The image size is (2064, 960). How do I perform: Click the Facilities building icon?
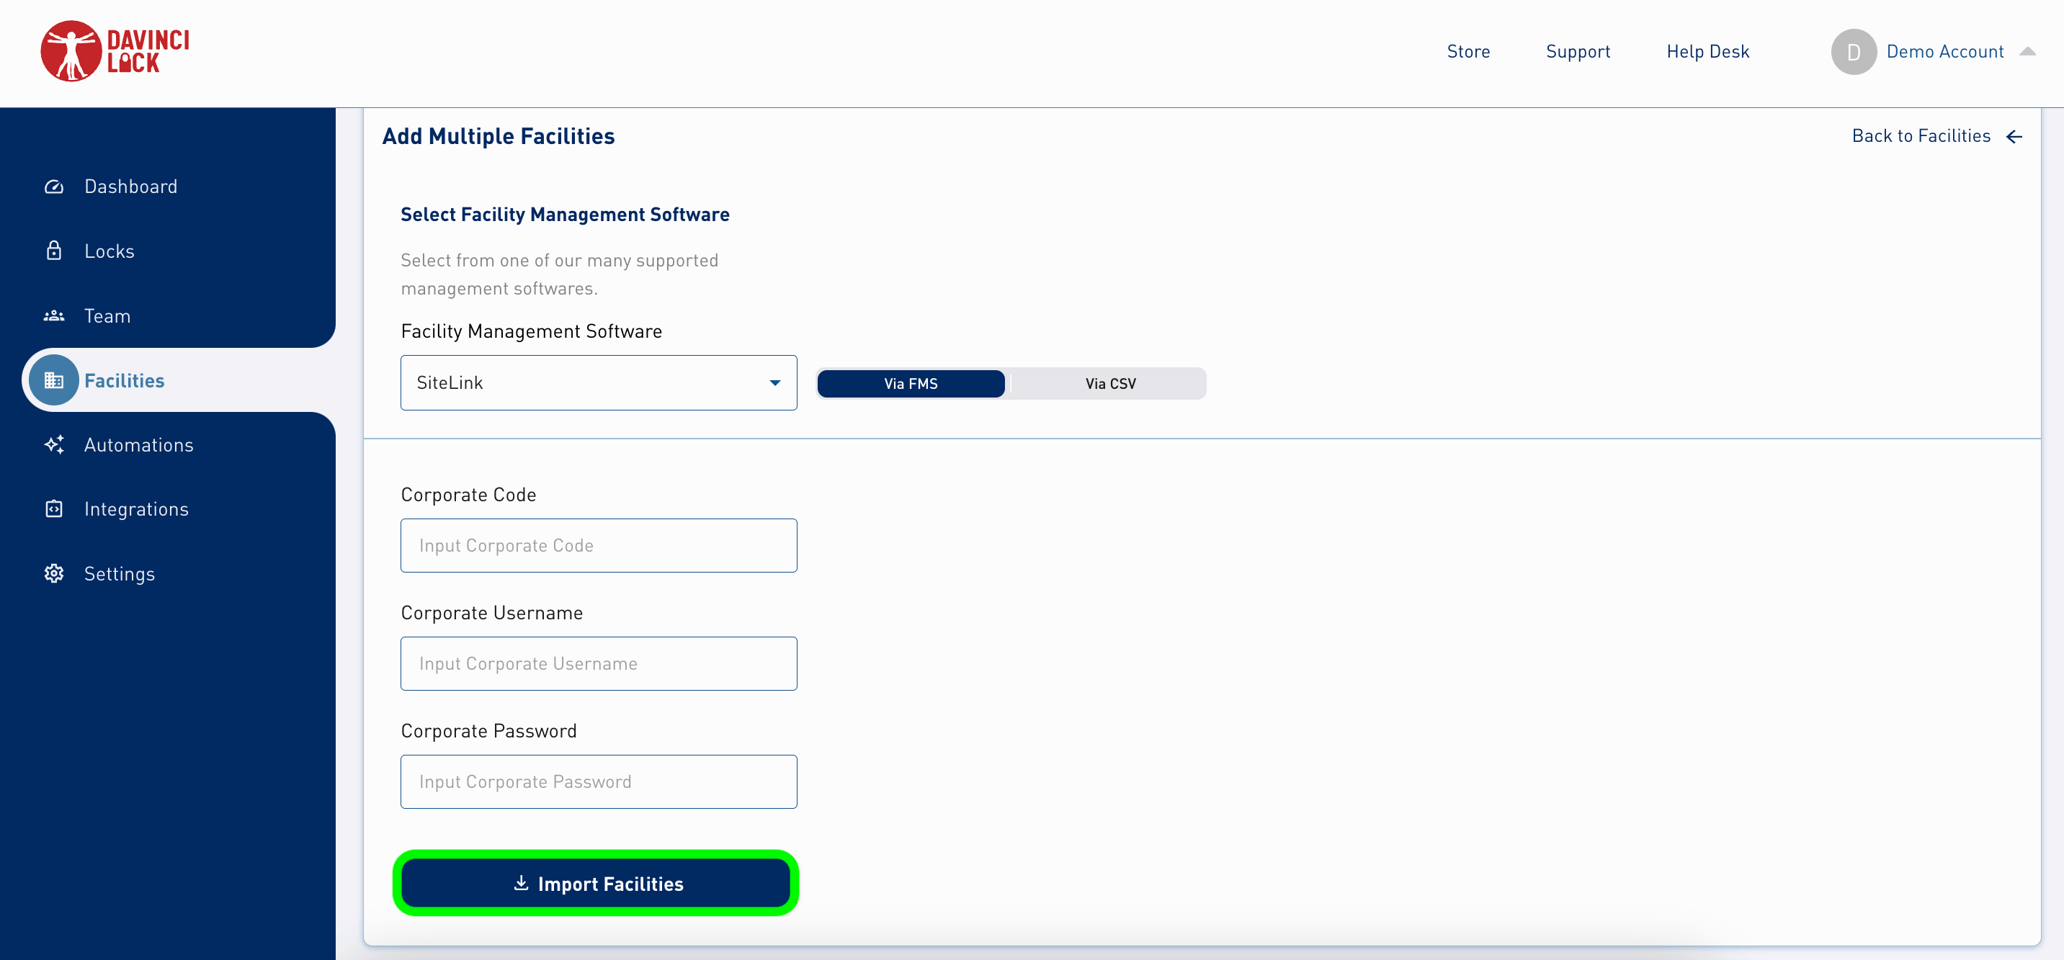pos(54,381)
